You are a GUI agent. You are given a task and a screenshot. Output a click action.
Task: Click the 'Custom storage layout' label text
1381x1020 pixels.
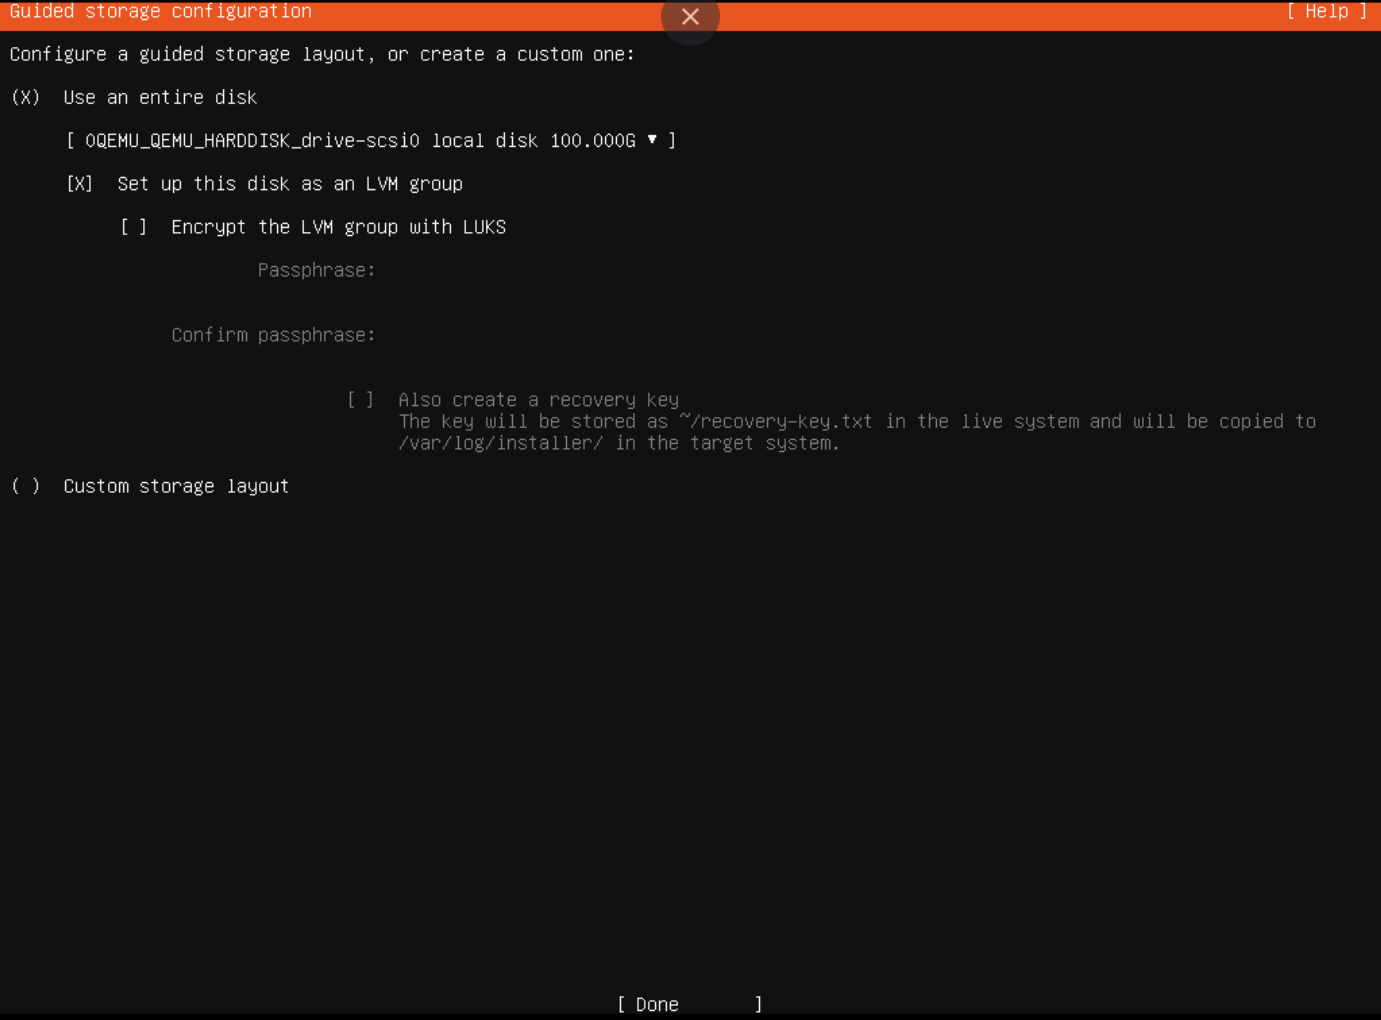(176, 486)
